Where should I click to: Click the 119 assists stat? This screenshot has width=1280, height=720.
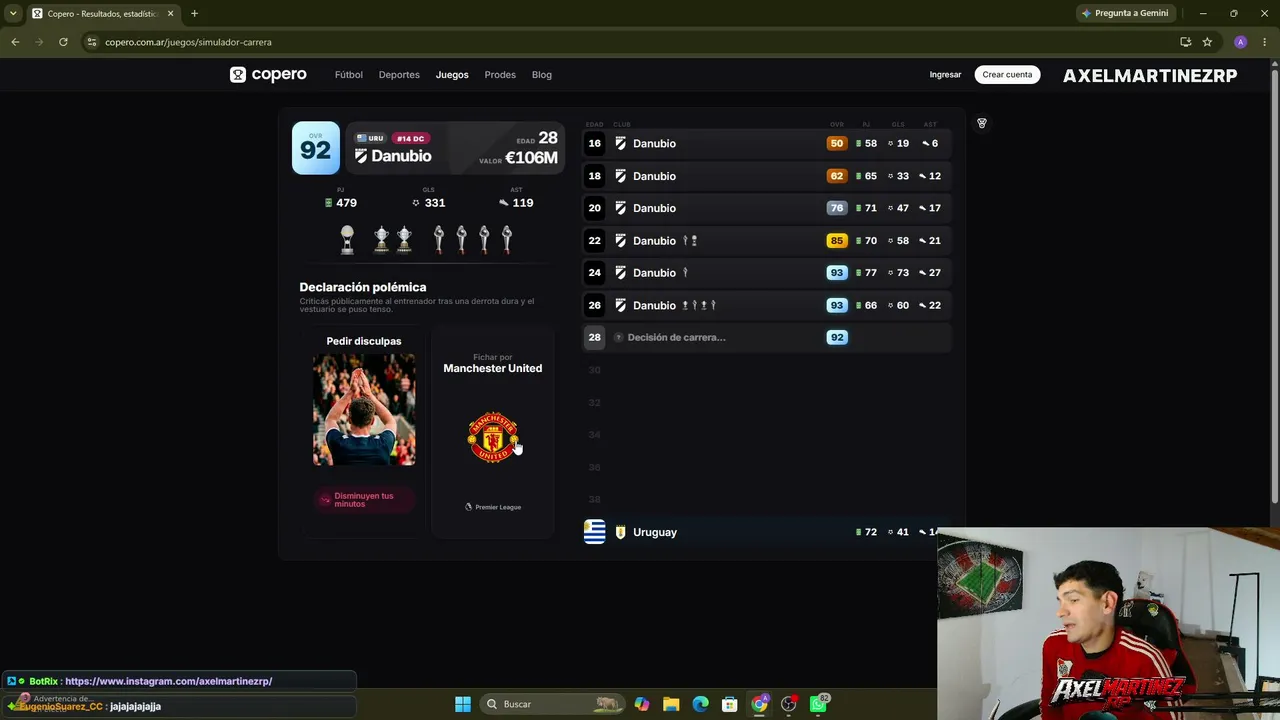click(x=516, y=202)
